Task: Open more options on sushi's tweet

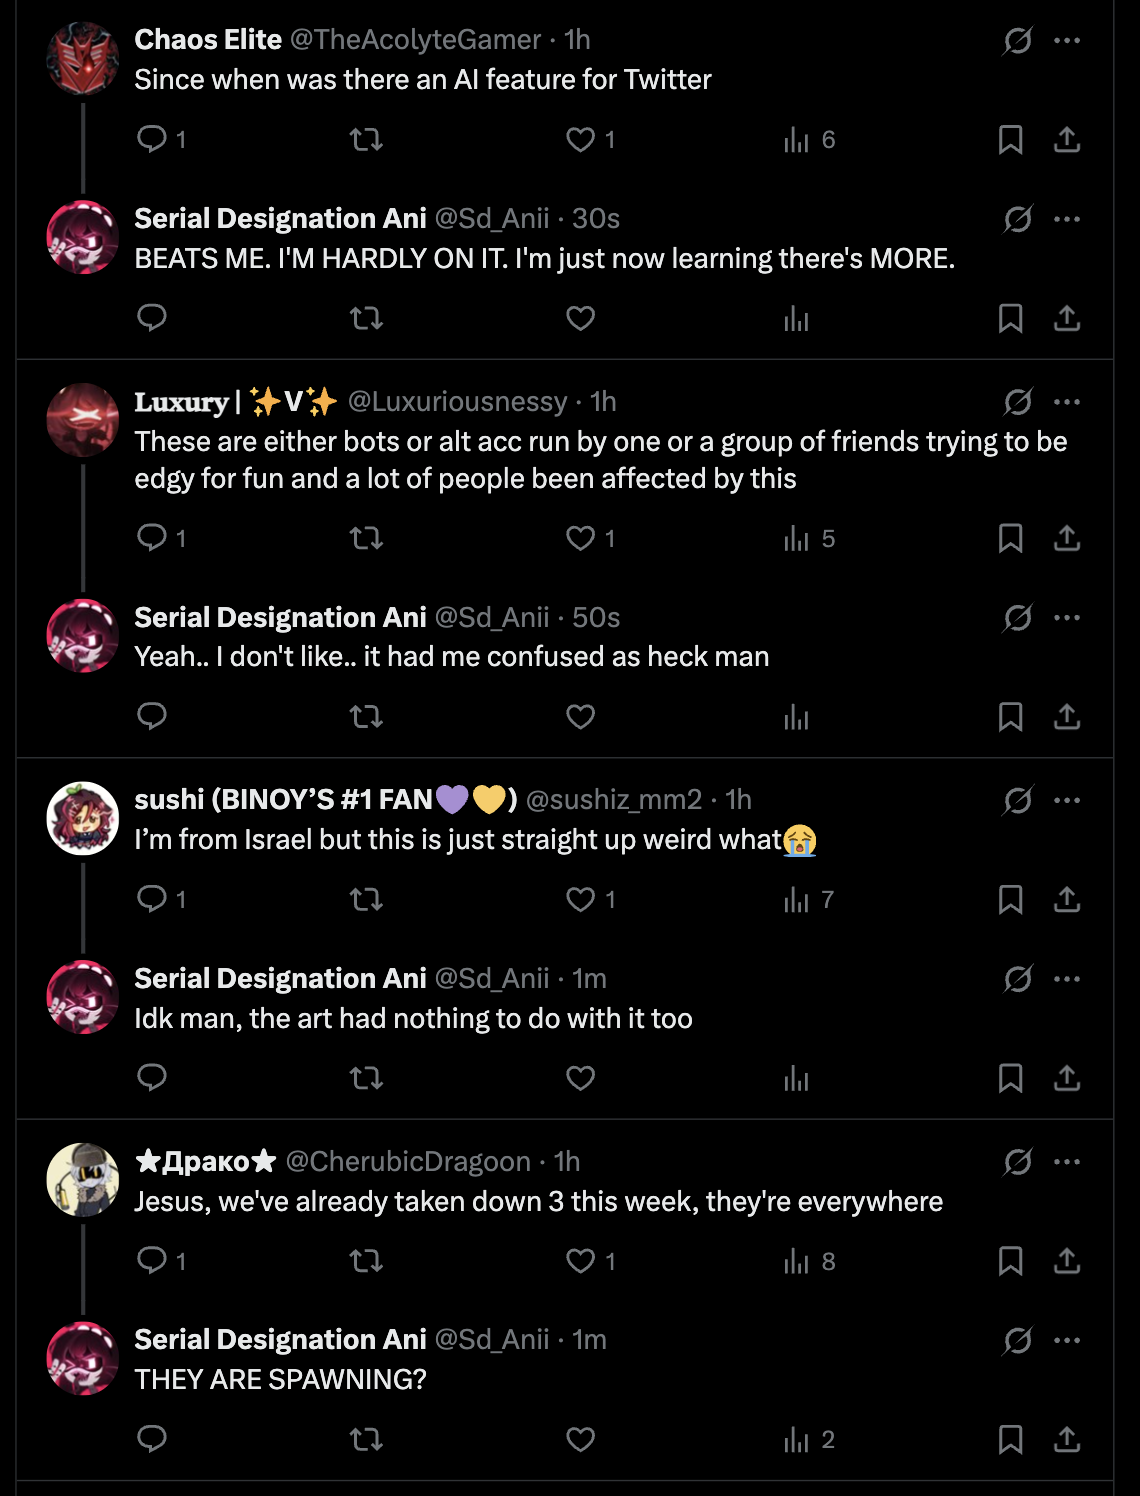Action: (x=1067, y=800)
